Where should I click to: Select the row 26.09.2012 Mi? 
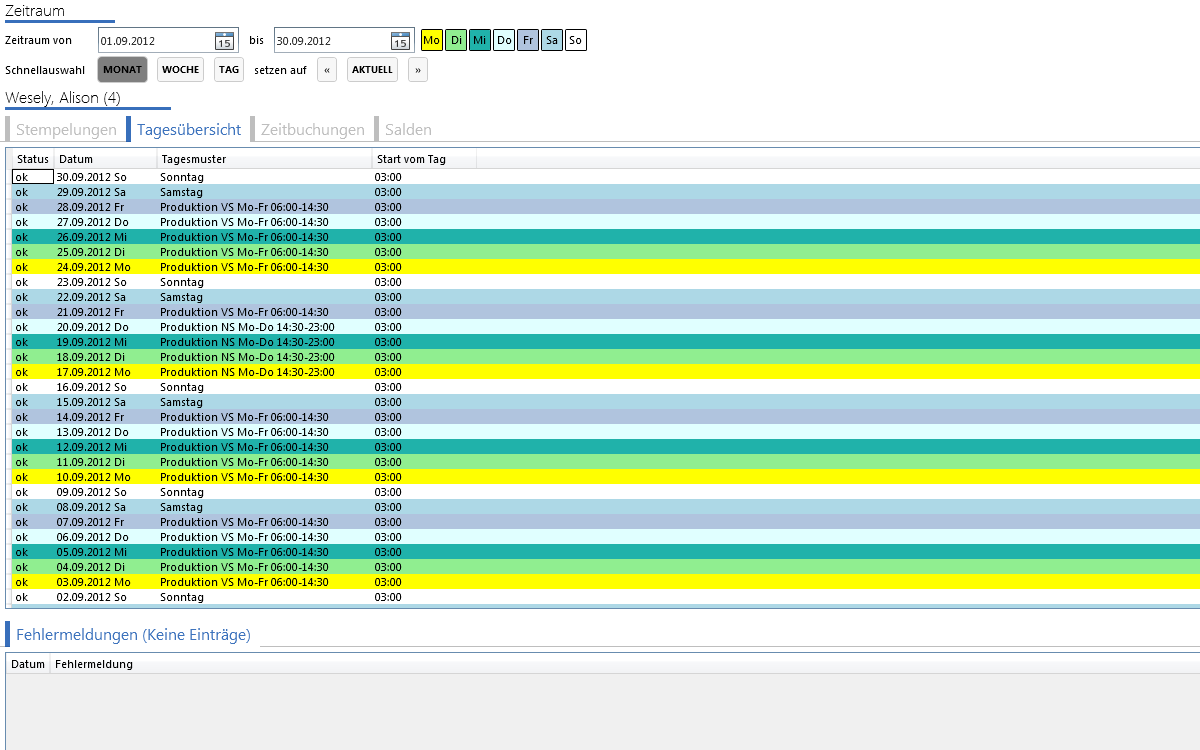click(x=606, y=237)
